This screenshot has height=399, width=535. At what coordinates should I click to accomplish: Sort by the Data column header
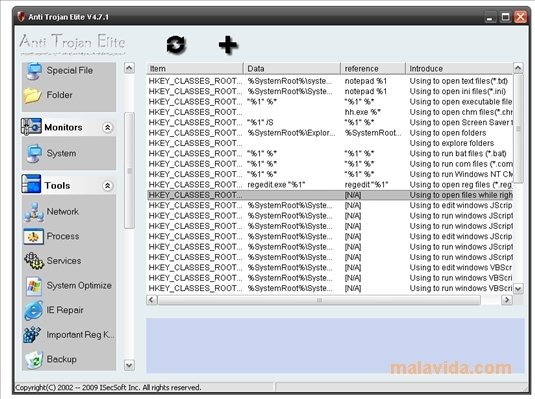pos(292,69)
